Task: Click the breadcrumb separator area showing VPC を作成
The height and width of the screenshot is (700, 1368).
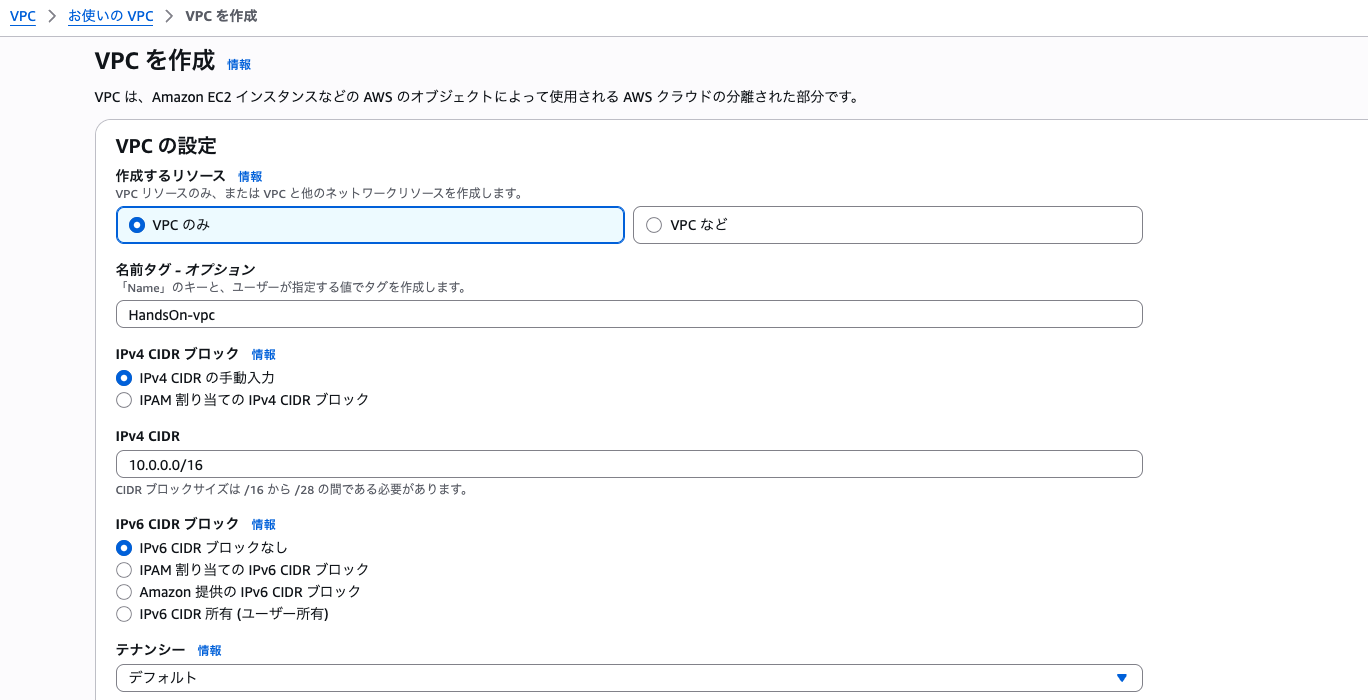Action: [x=219, y=16]
